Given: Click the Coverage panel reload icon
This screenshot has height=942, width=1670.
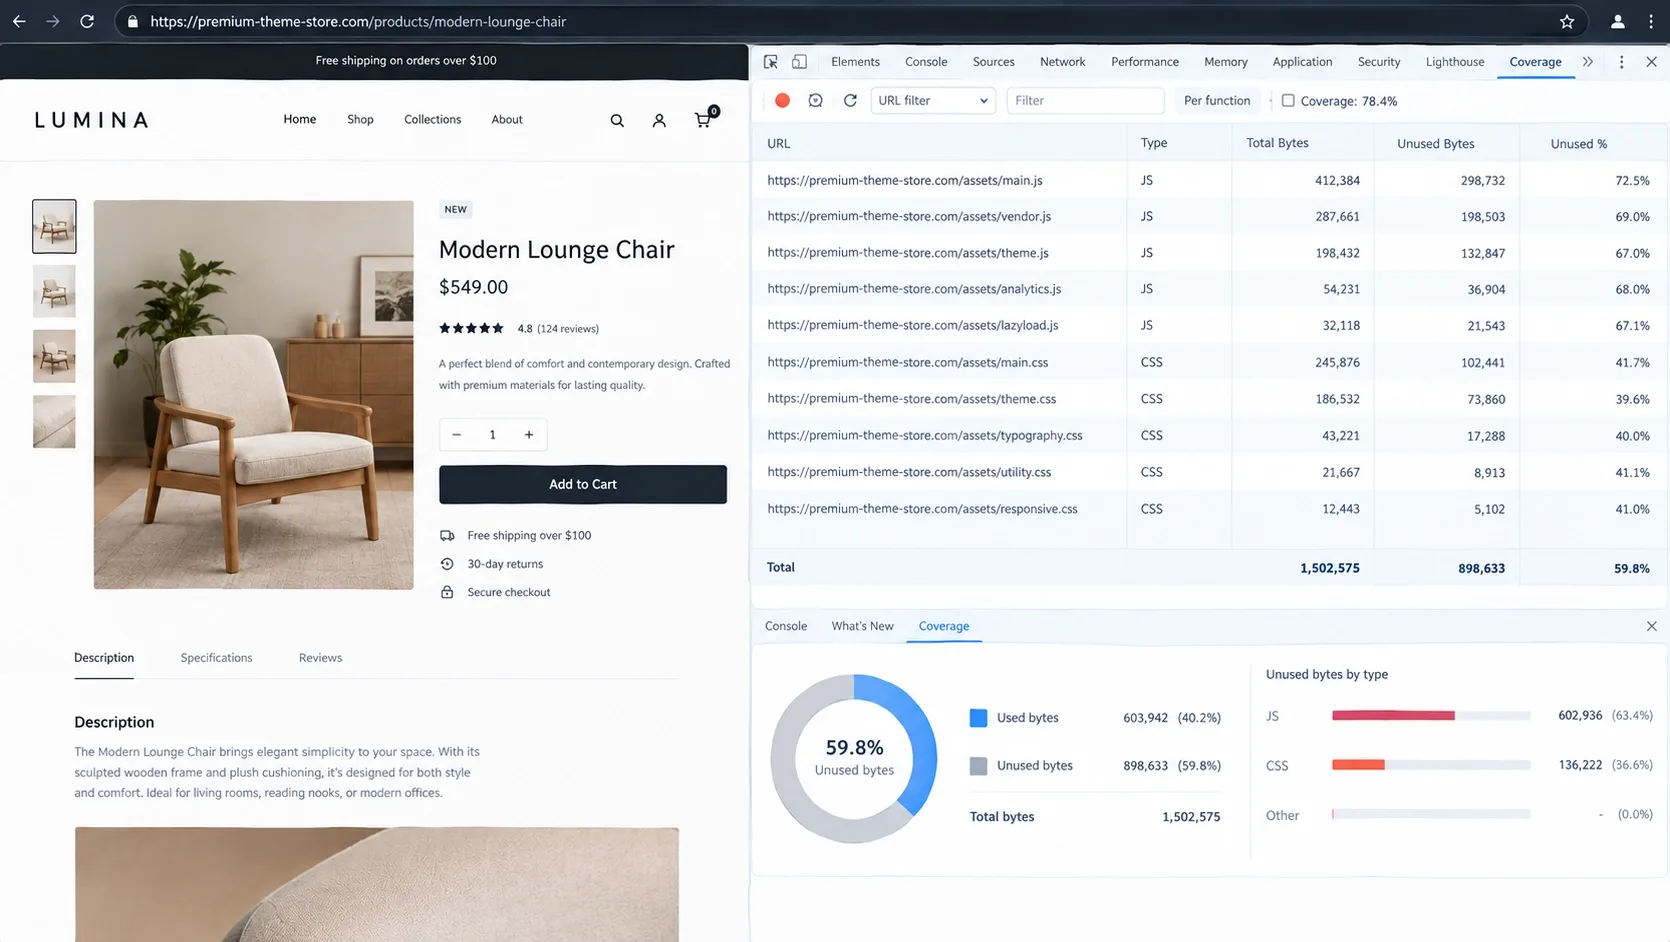Looking at the screenshot, I should pos(850,100).
